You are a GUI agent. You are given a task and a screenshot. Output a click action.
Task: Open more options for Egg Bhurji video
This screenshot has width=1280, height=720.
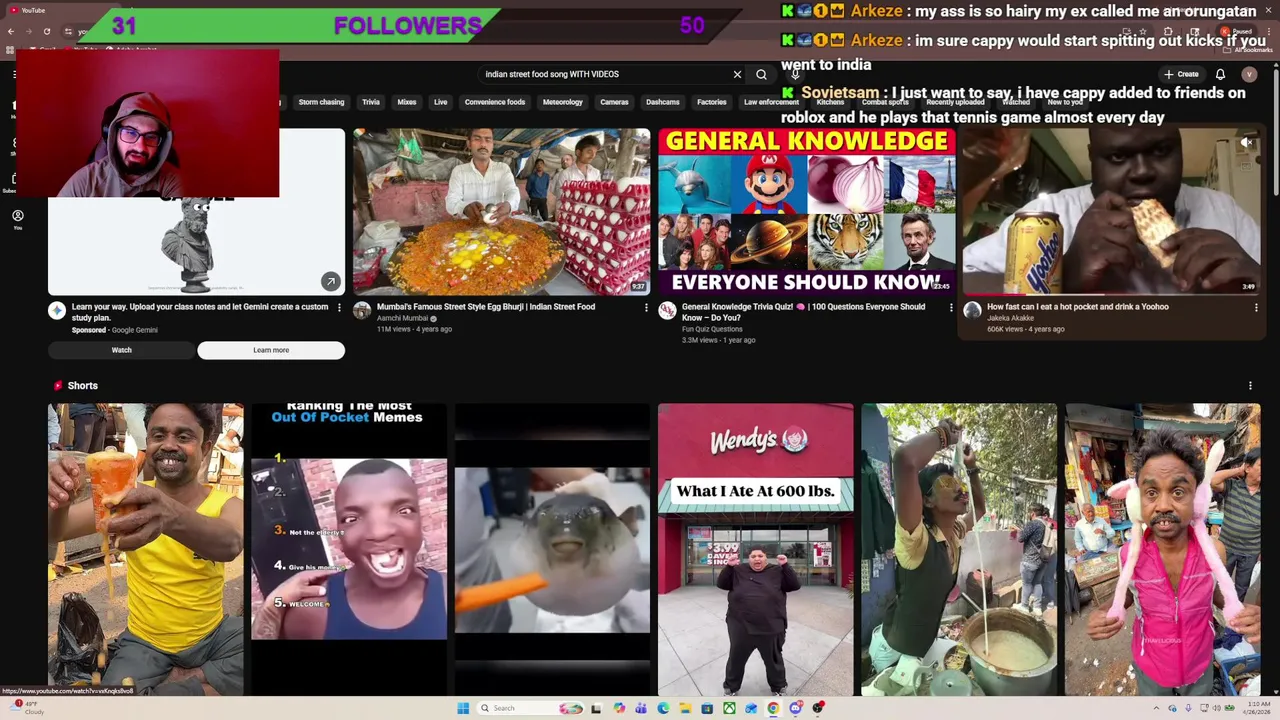tap(646, 307)
